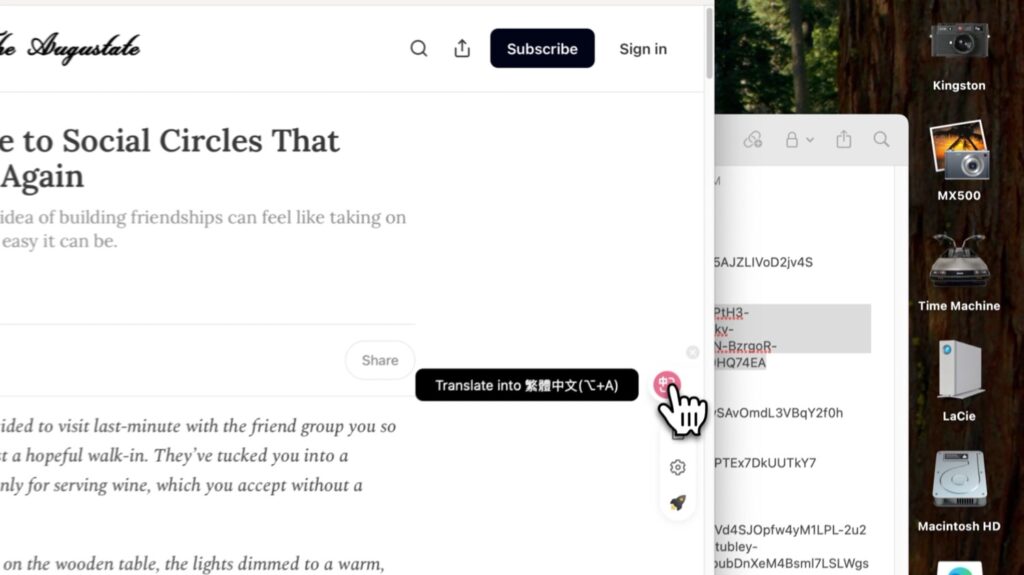
Task: Click the search magnifier in Augustate header
Action: [x=419, y=48]
